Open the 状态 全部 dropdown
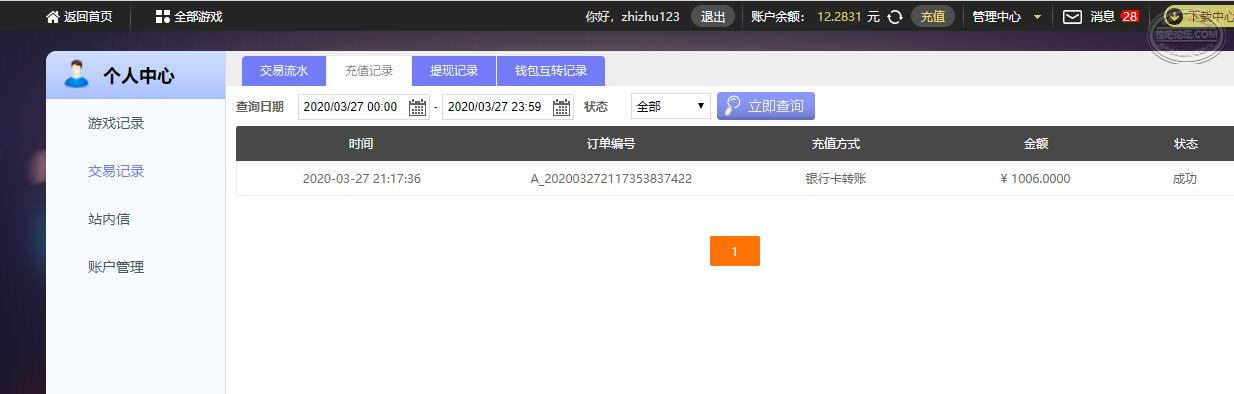The height and width of the screenshot is (394, 1234). tap(671, 106)
